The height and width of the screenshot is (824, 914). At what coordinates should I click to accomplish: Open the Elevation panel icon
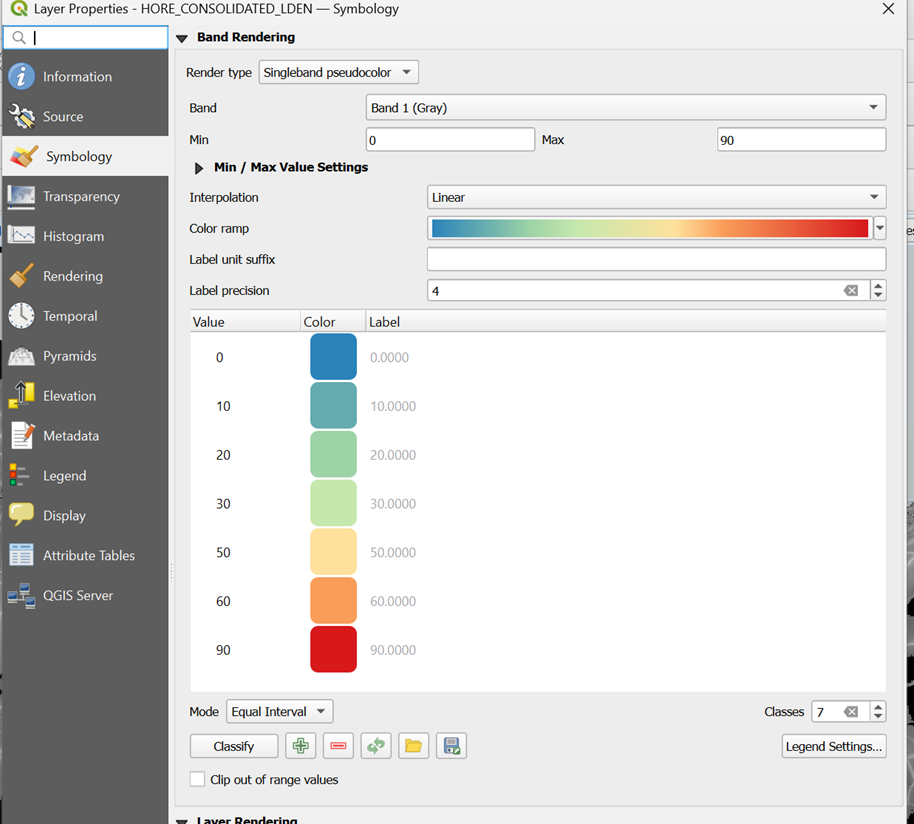(22, 396)
